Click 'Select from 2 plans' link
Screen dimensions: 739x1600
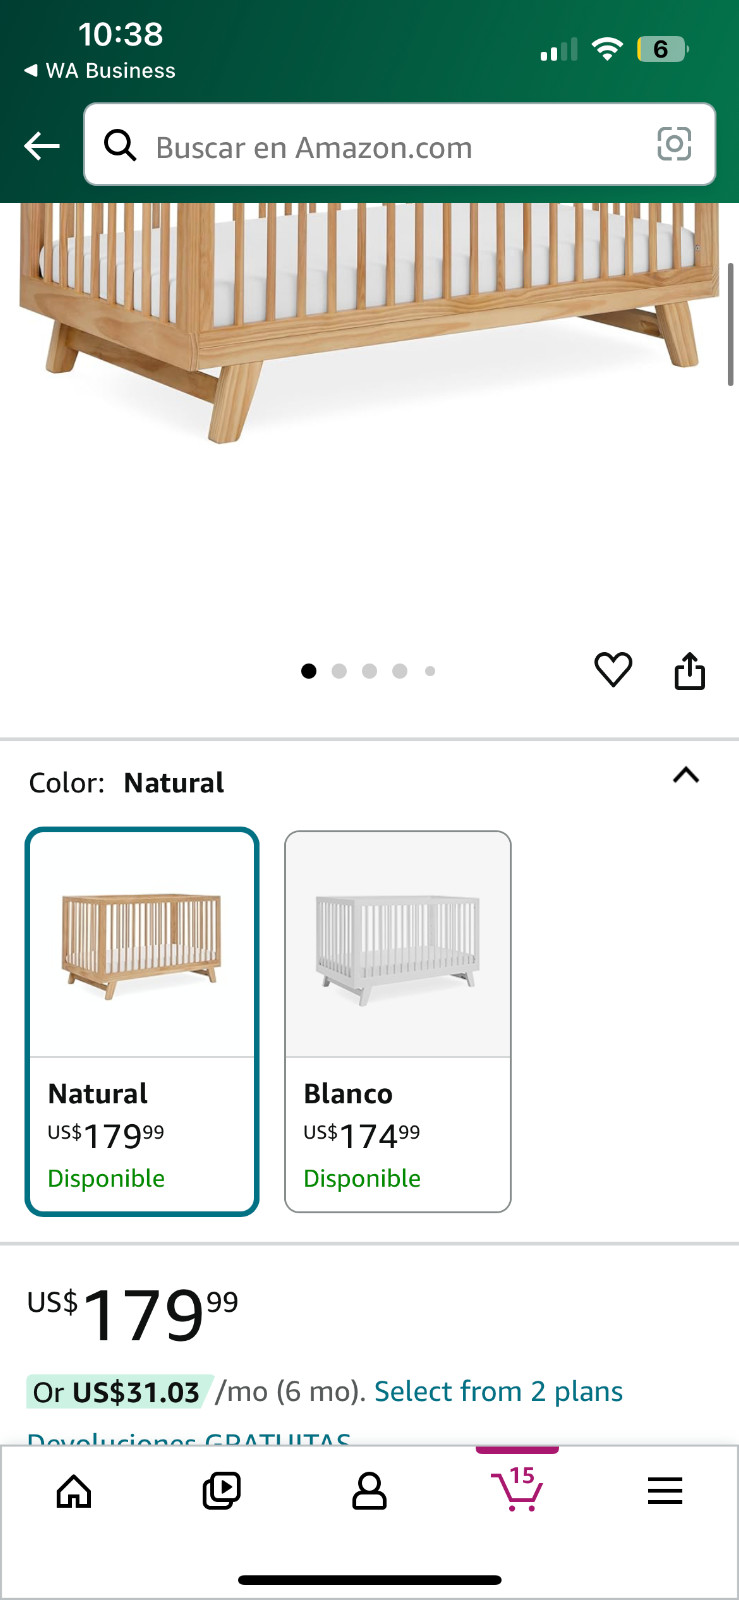click(498, 1391)
